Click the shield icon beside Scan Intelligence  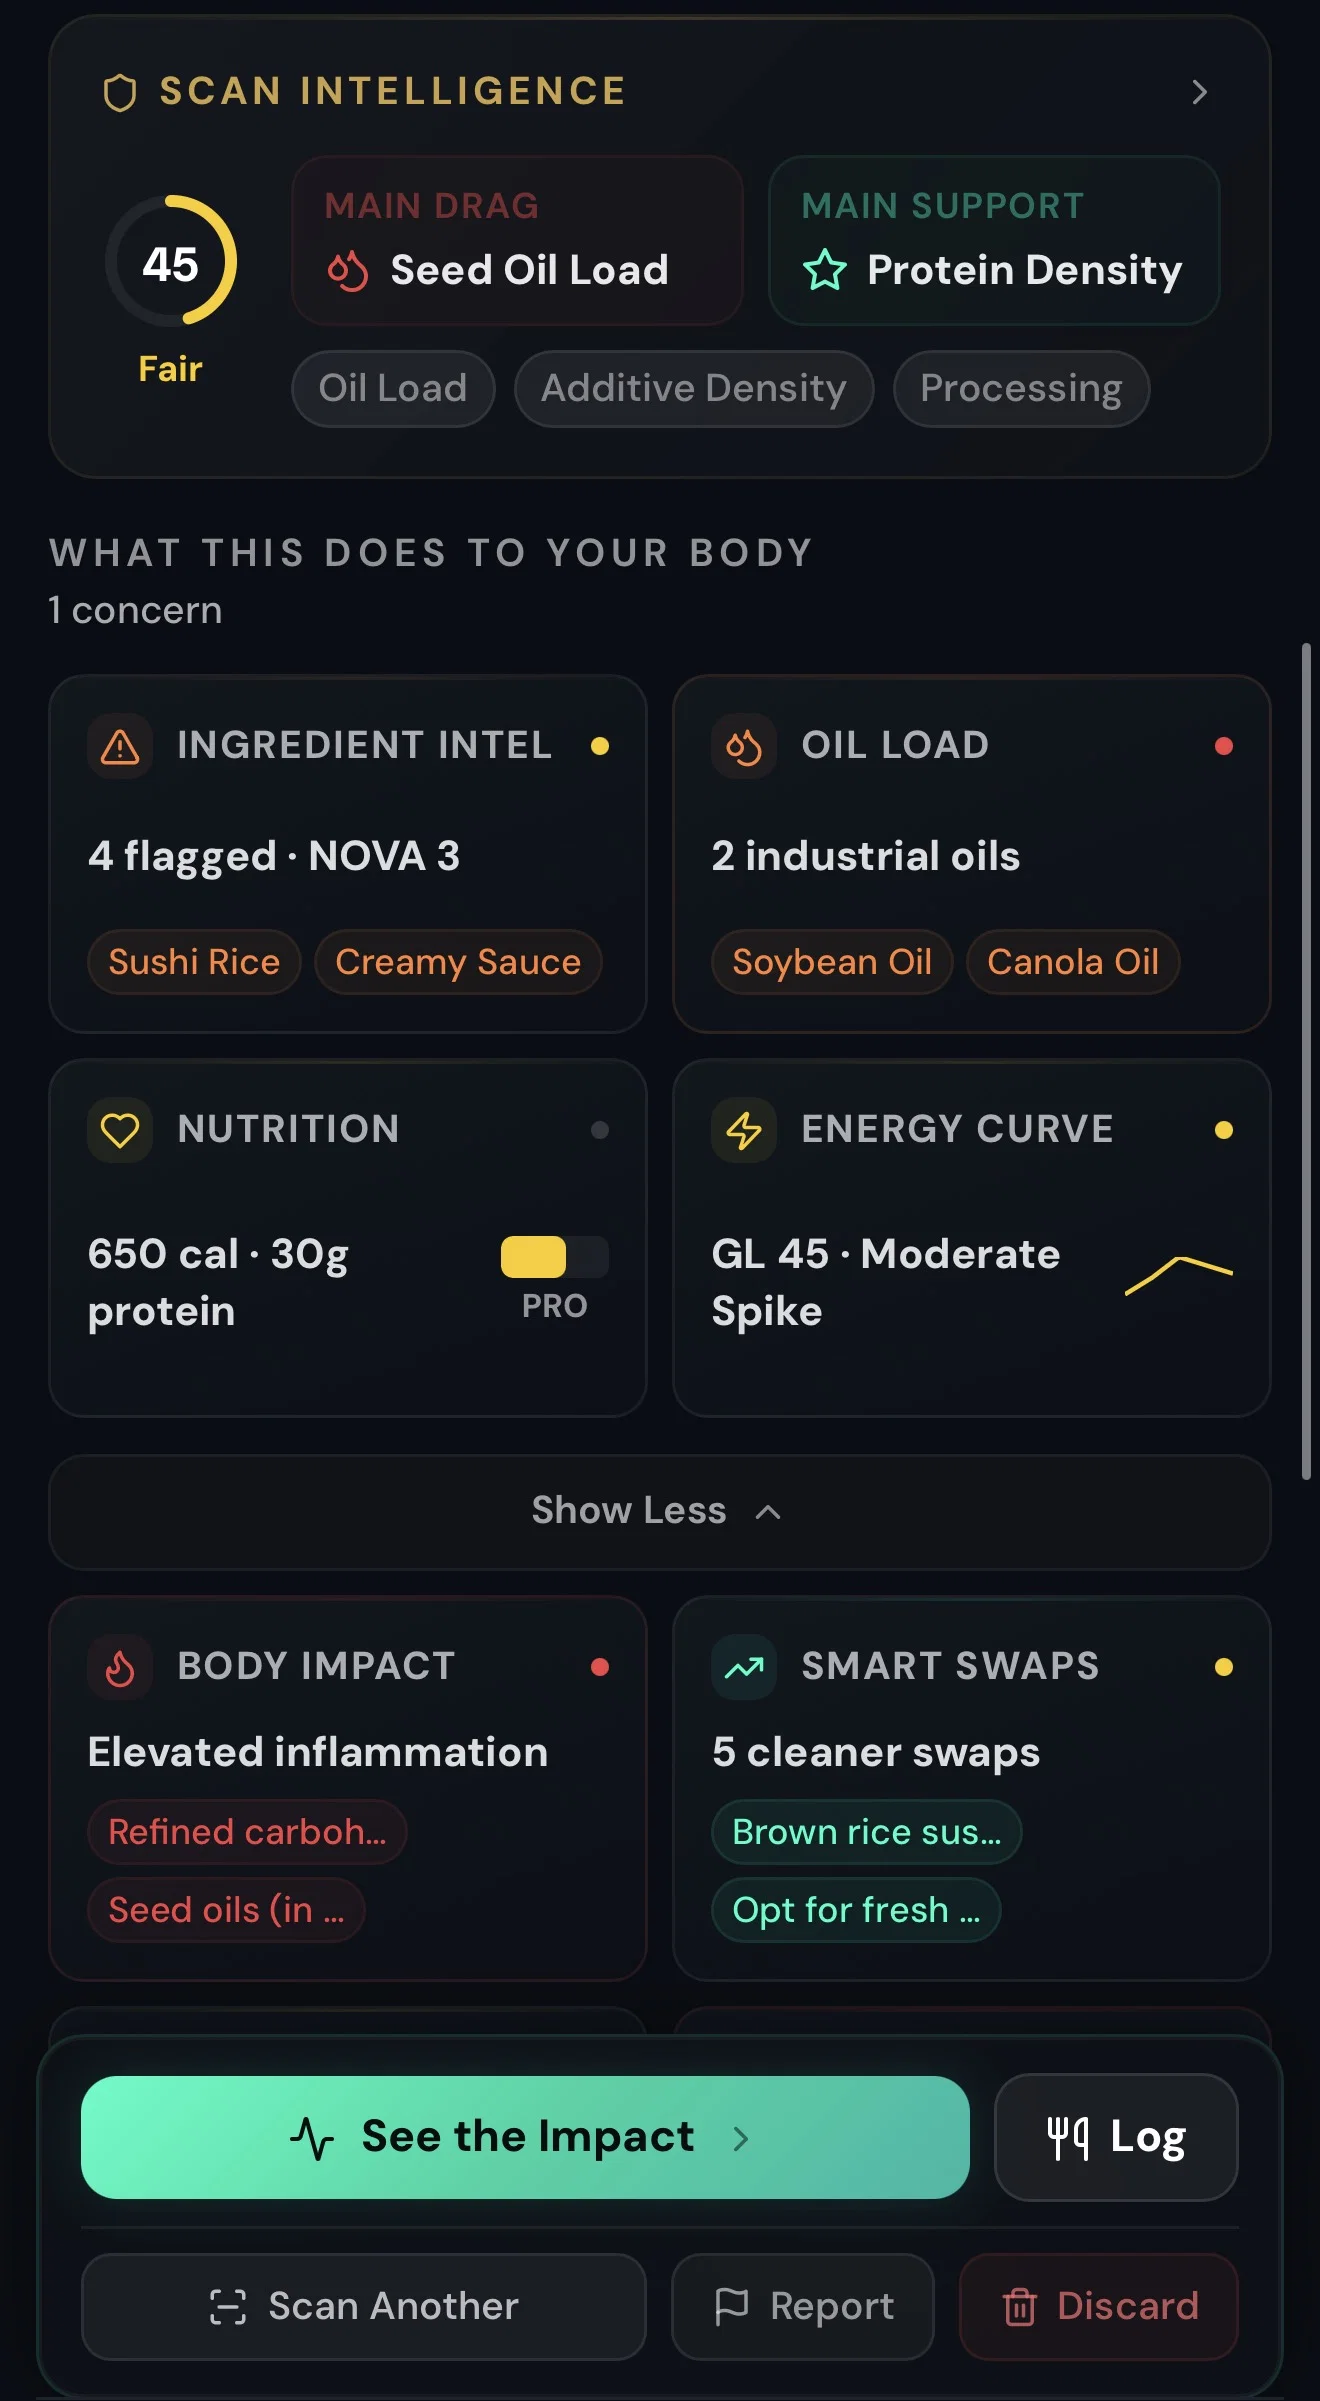(x=120, y=92)
